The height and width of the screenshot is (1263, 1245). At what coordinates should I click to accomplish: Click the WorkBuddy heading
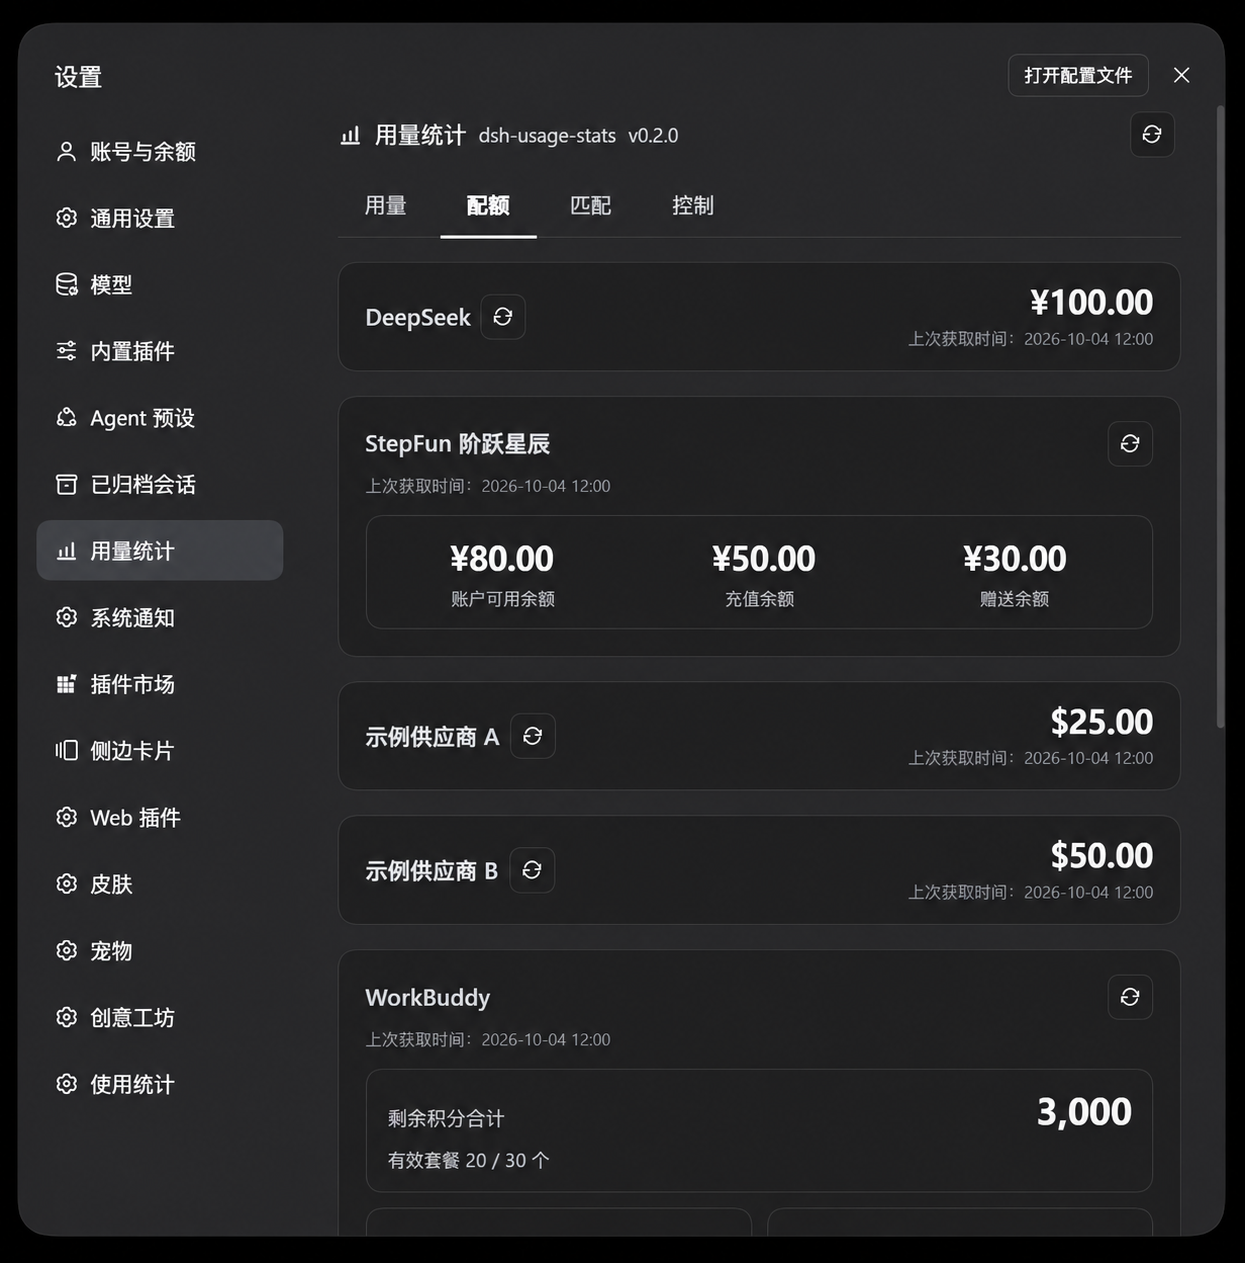point(428,997)
